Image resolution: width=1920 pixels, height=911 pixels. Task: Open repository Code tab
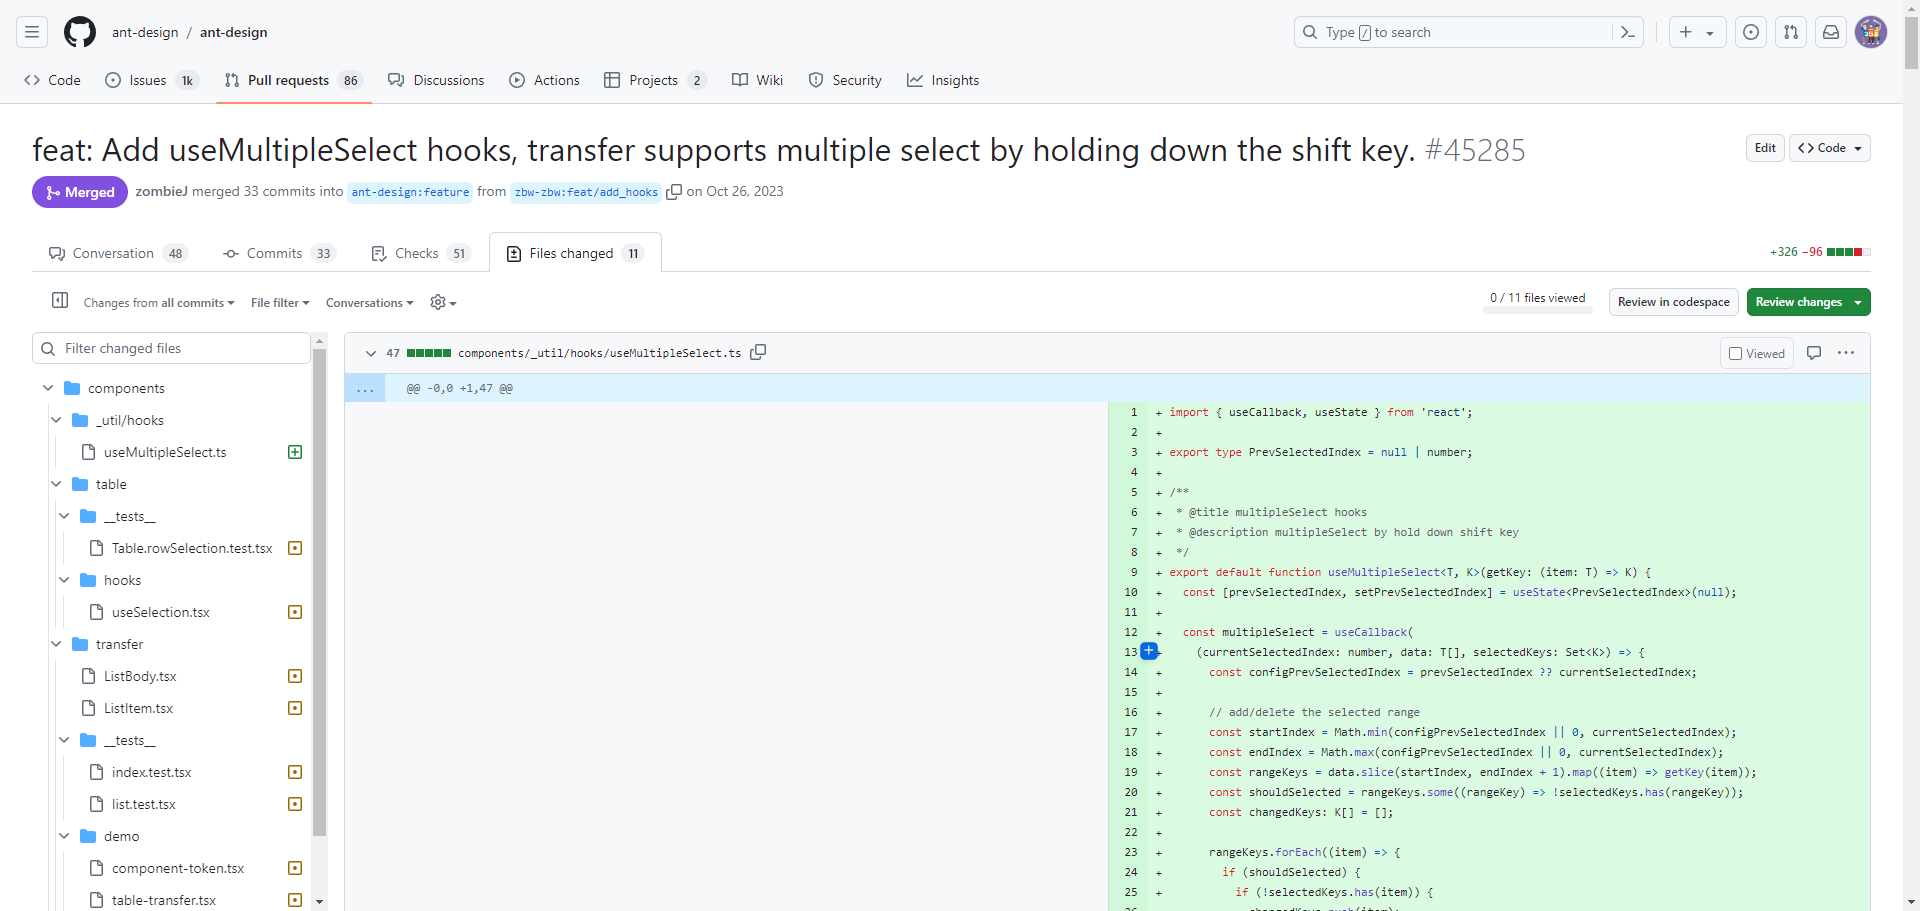coord(52,80)
